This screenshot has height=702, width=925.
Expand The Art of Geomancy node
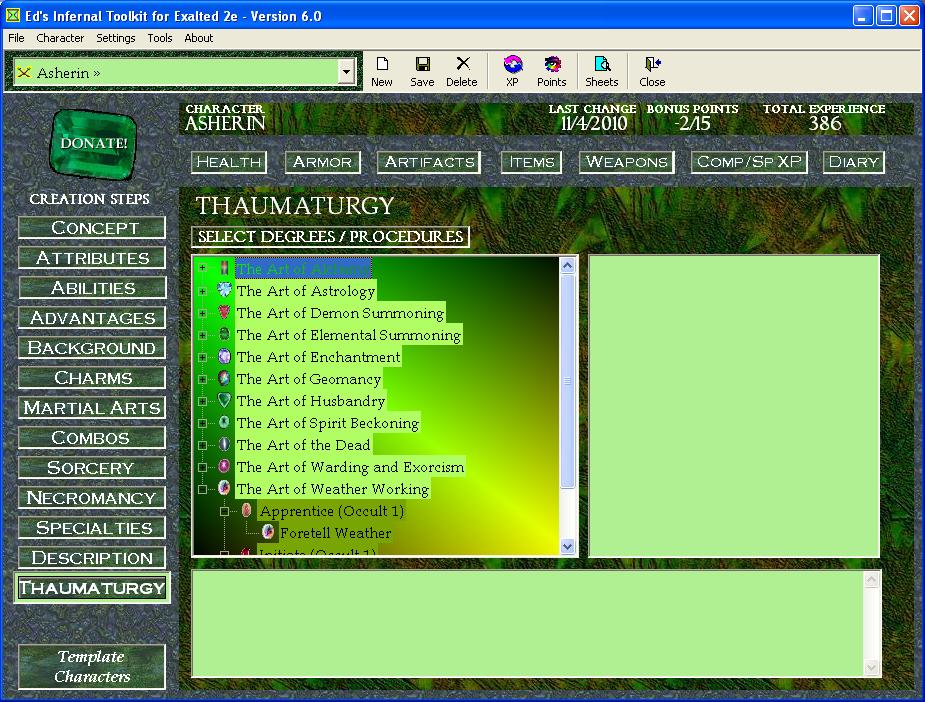[203, 379]
